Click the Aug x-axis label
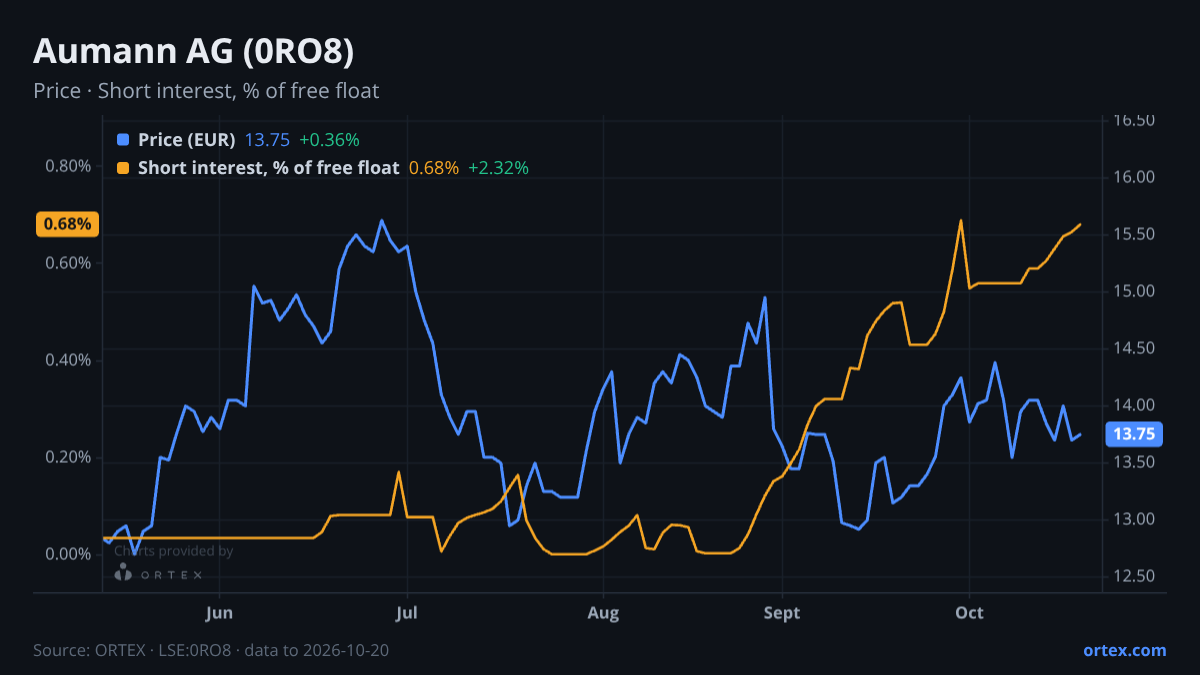This screenshot has width=1200, height=675. pyautogui.click(x=604, y=612)
